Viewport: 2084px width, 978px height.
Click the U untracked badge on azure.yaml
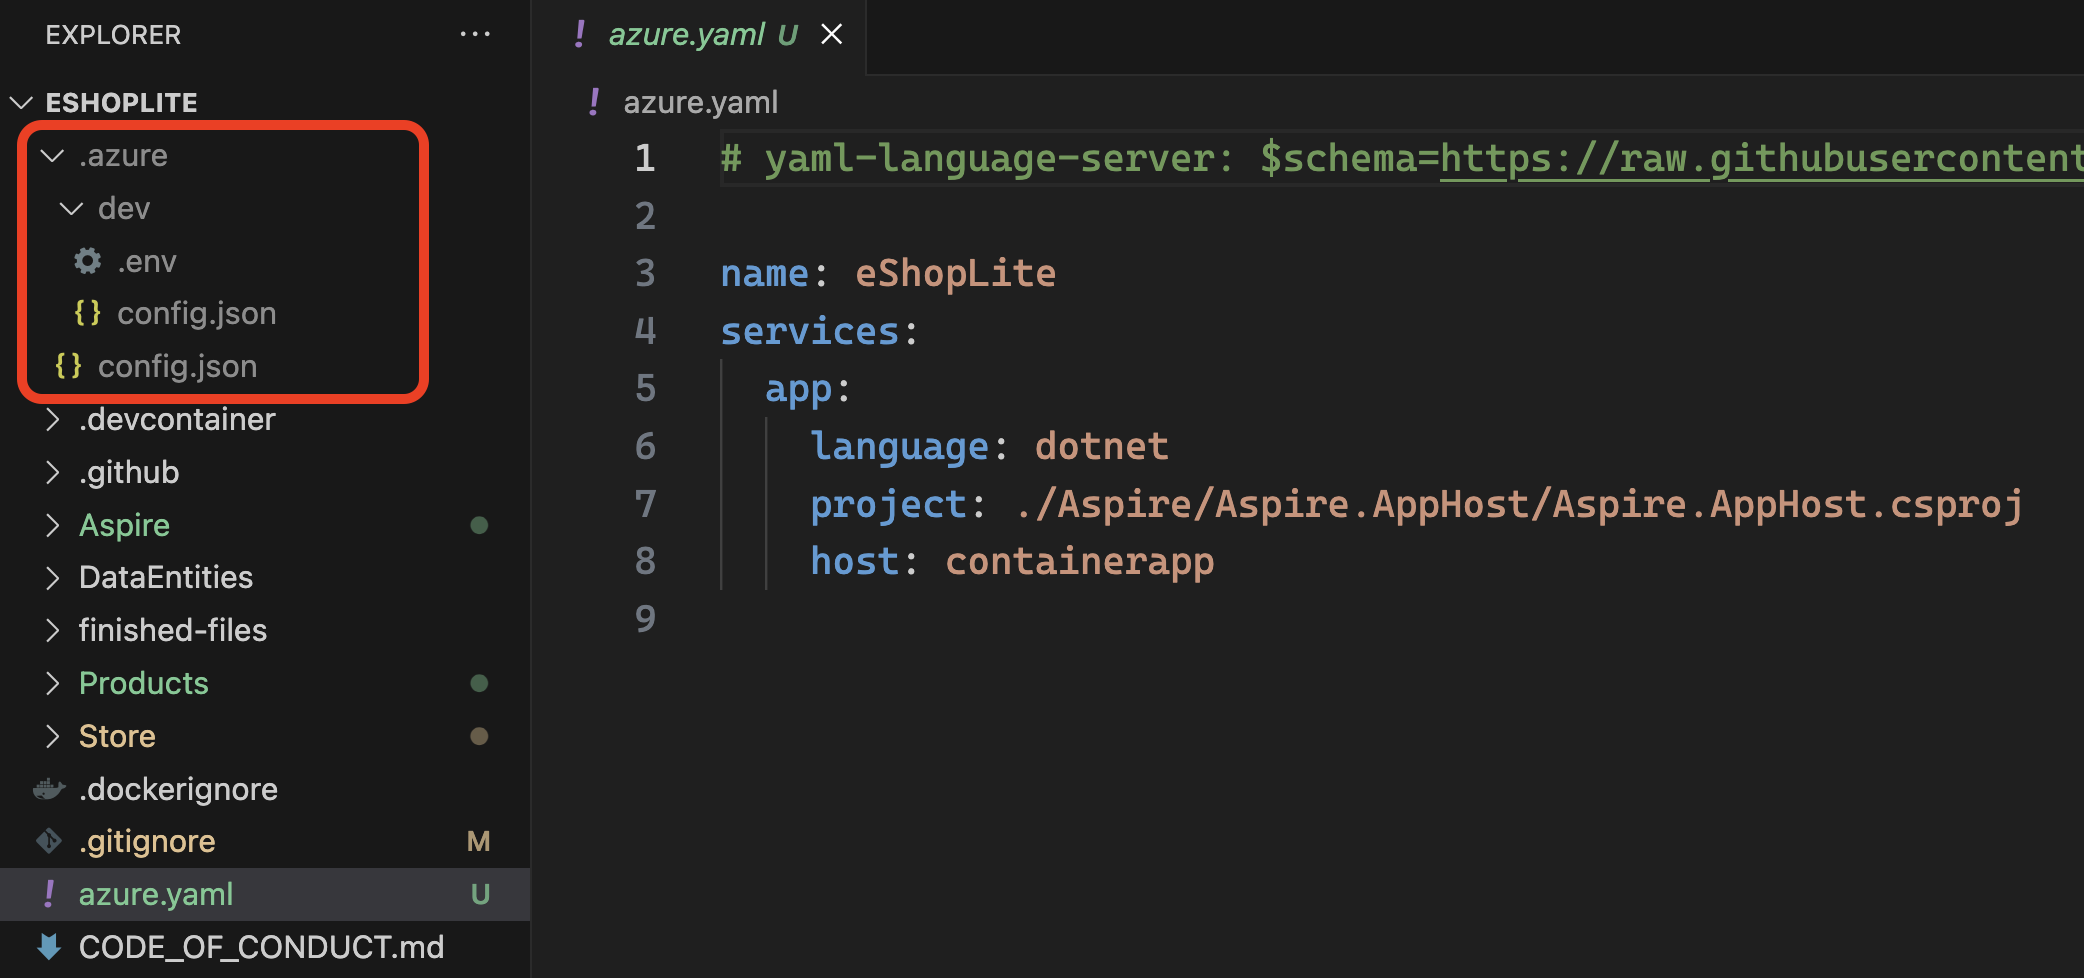[480, 894]
